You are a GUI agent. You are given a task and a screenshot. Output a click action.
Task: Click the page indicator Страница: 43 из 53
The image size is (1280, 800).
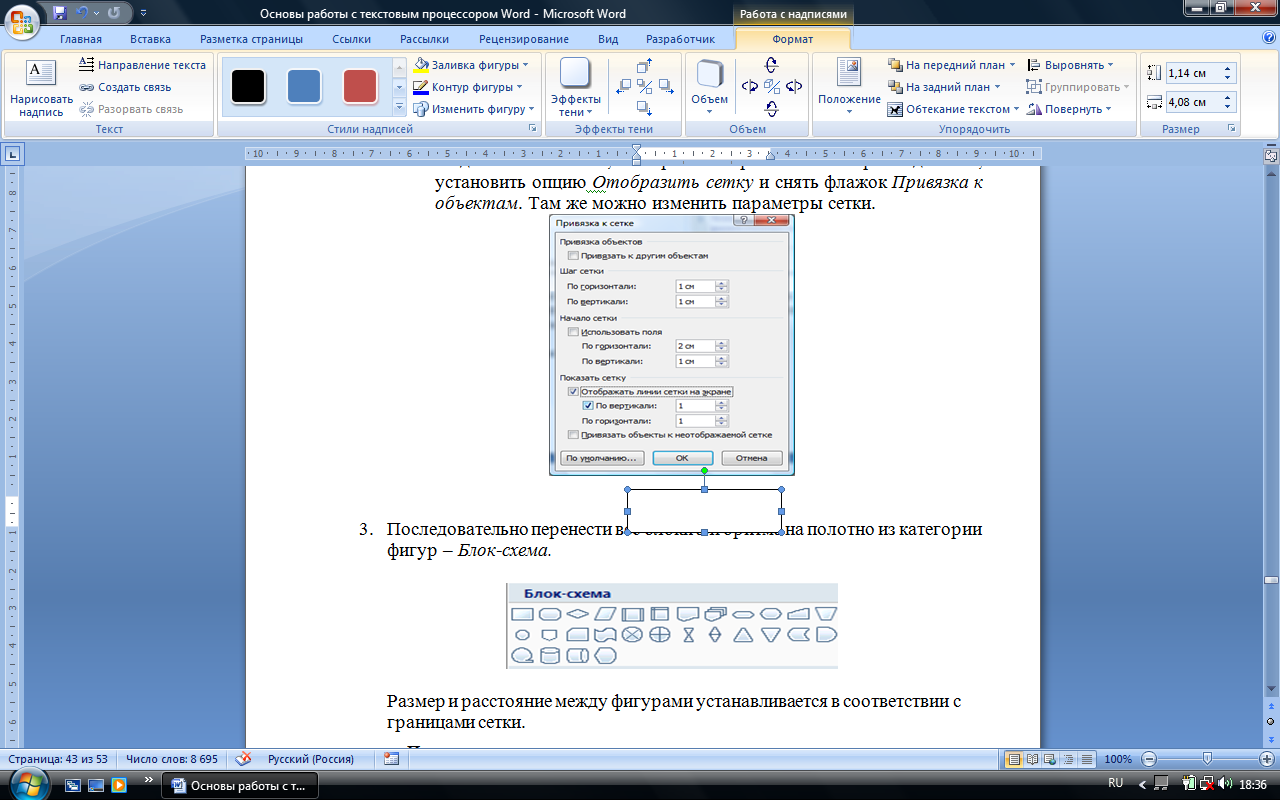[56, 759]
